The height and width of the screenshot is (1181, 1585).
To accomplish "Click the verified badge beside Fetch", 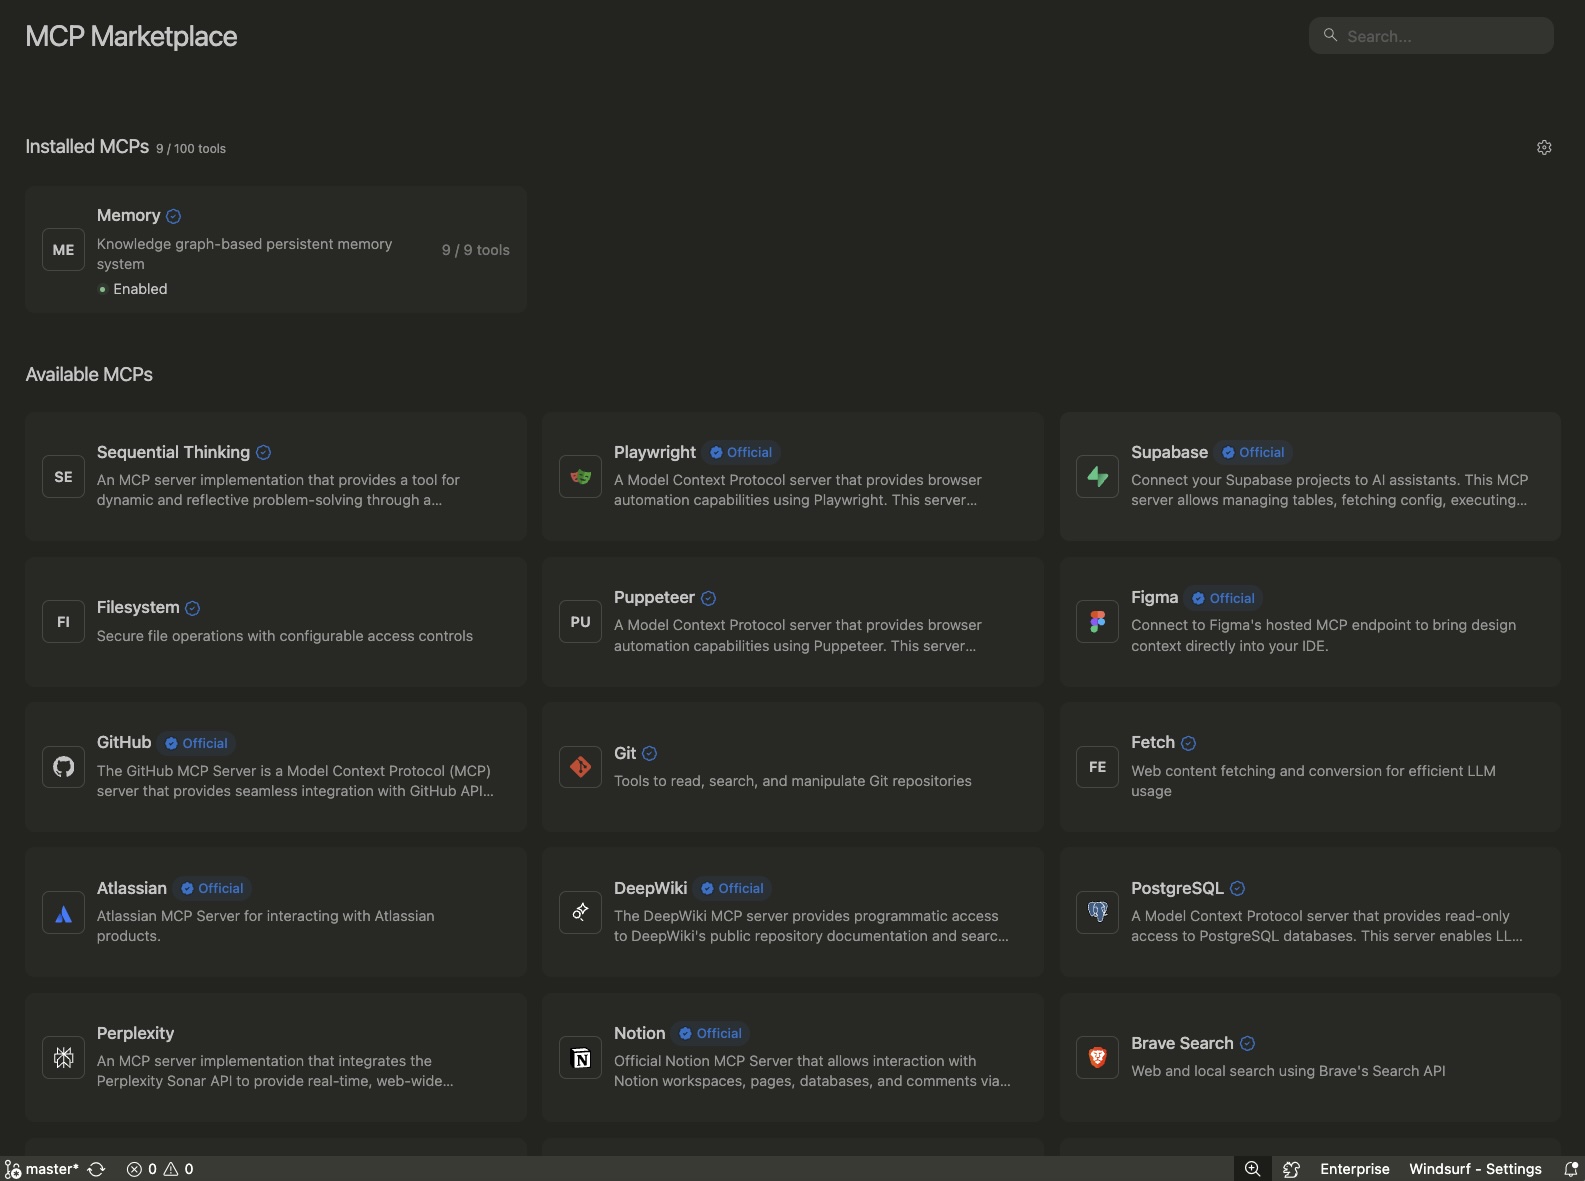I will (x=1188, y=743).
